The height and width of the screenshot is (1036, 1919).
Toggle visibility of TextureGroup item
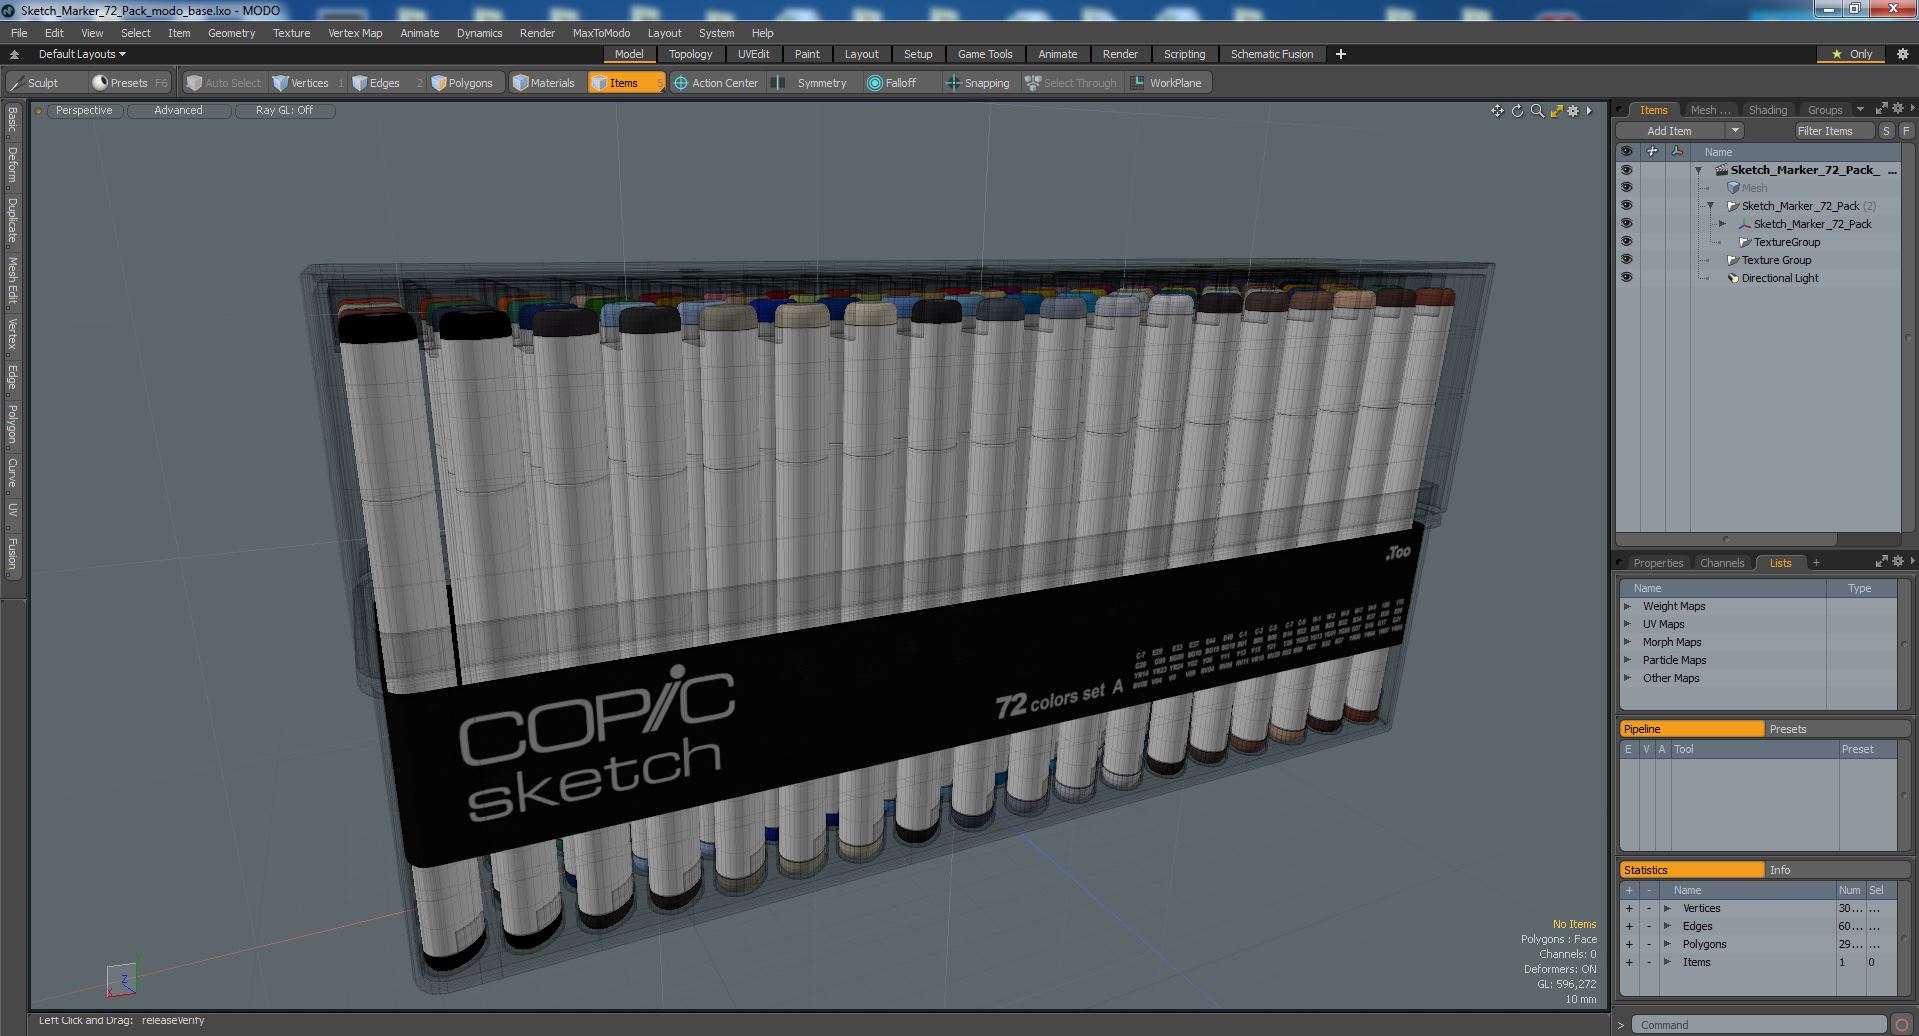coord(1626,242)
